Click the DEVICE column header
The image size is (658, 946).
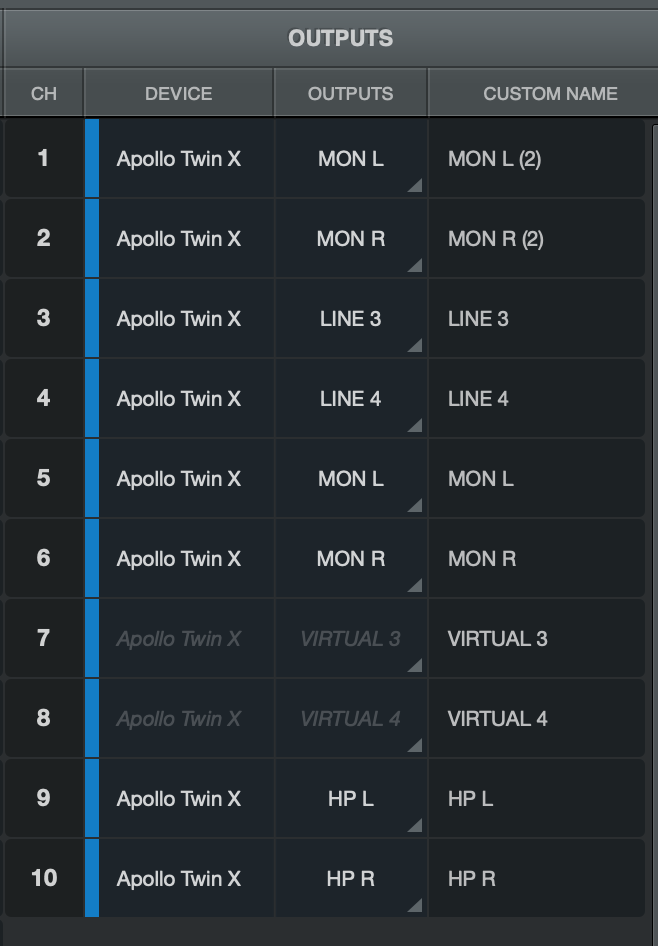coord(178,94)
